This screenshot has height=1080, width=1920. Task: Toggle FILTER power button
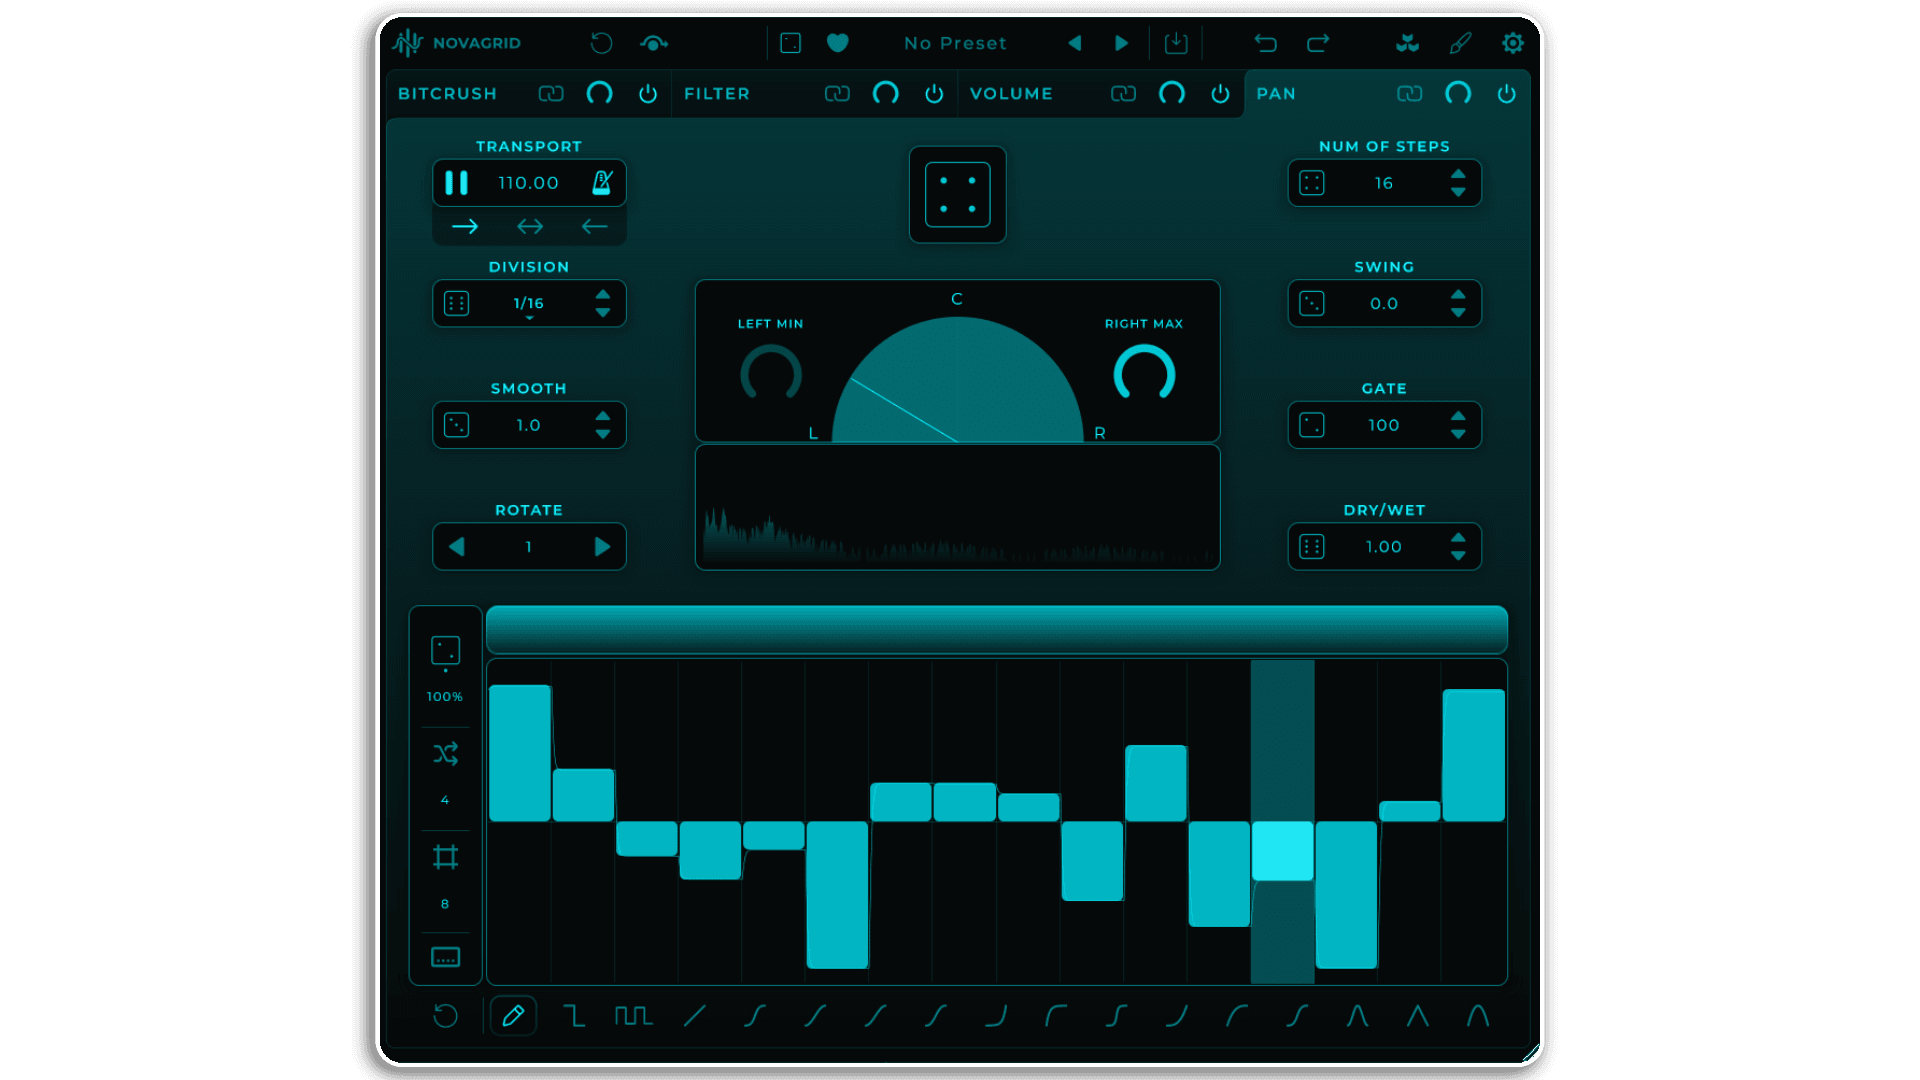[x=934, y=93]
